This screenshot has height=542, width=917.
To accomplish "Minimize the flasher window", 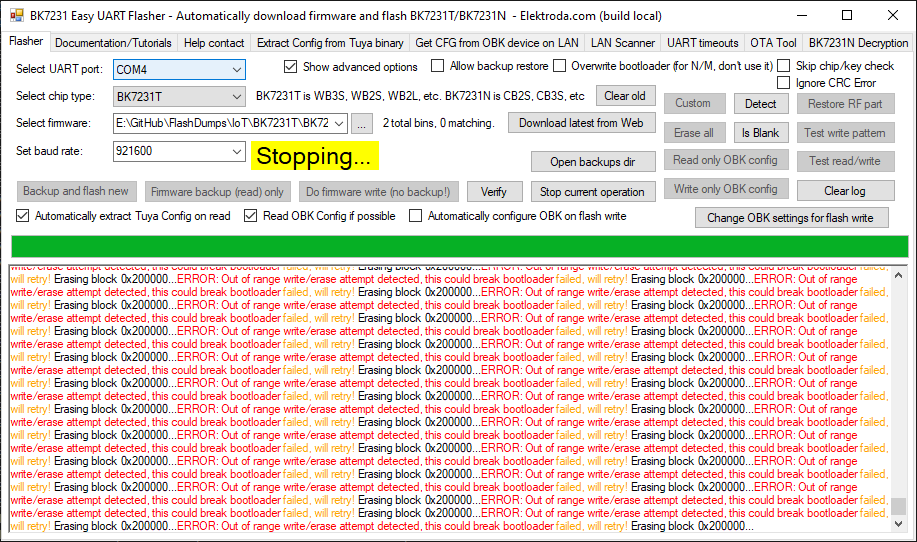I will click(x=802, y=16).
